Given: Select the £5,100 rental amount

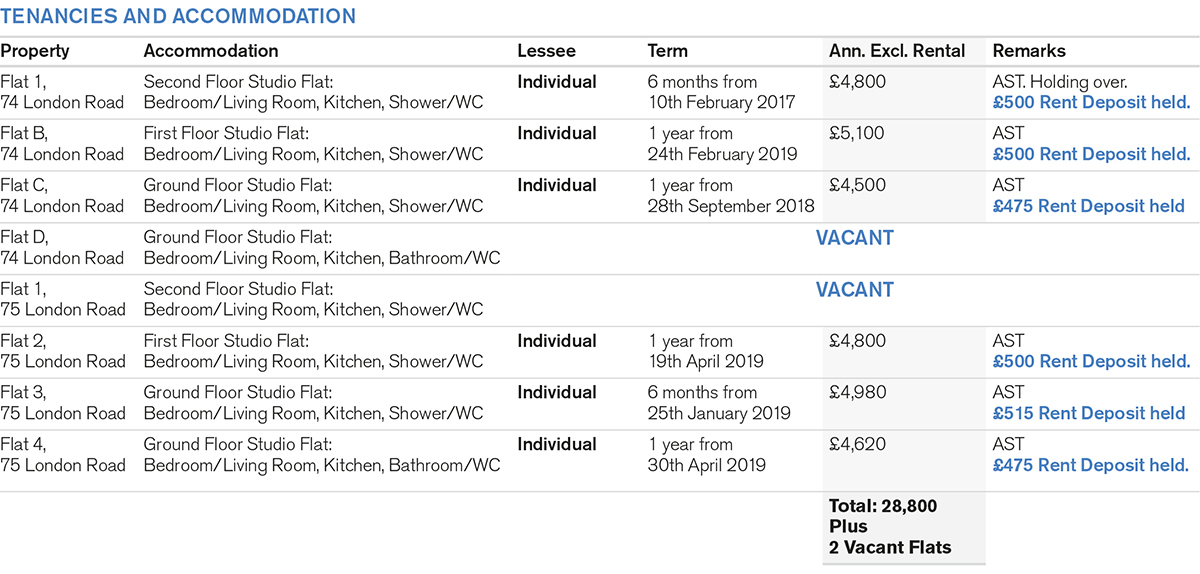Looking at the screenshot, I should click(857, 133).
